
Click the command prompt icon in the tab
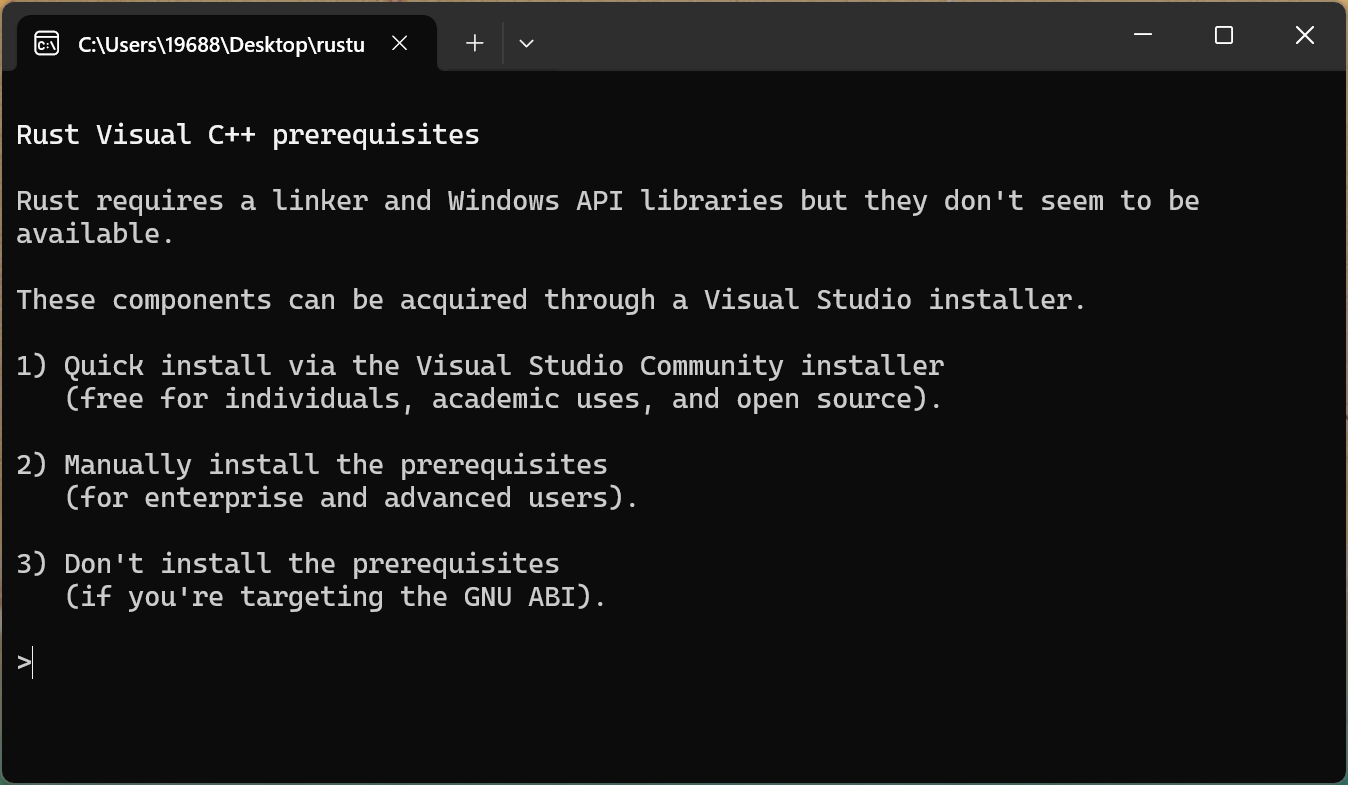pos(47,43)
